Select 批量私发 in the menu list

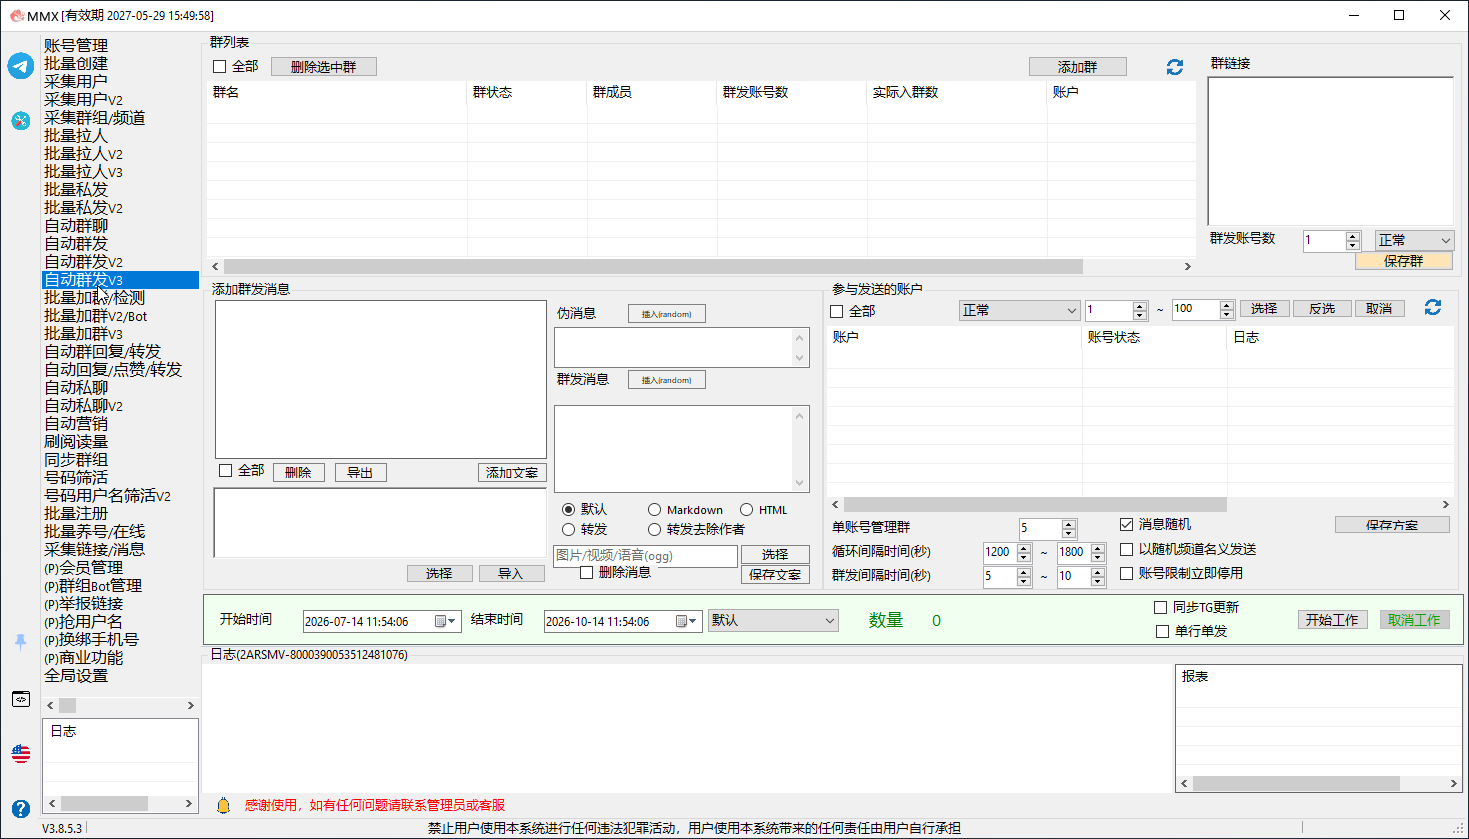tap(76, 190)
